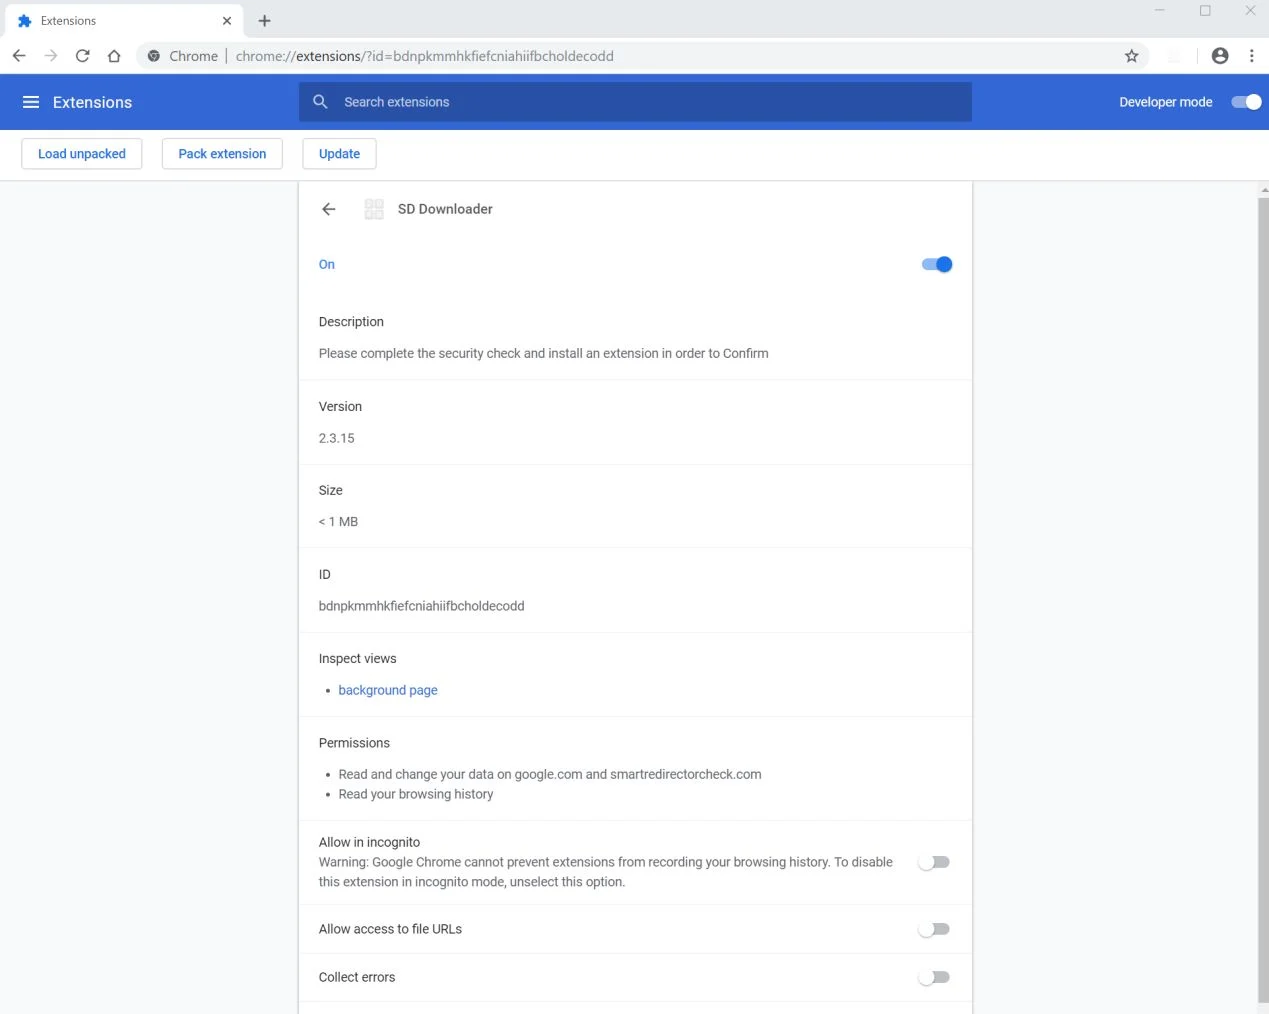
Task: Bookmark this page with the star icon
Action: (x=1132, y=56)
